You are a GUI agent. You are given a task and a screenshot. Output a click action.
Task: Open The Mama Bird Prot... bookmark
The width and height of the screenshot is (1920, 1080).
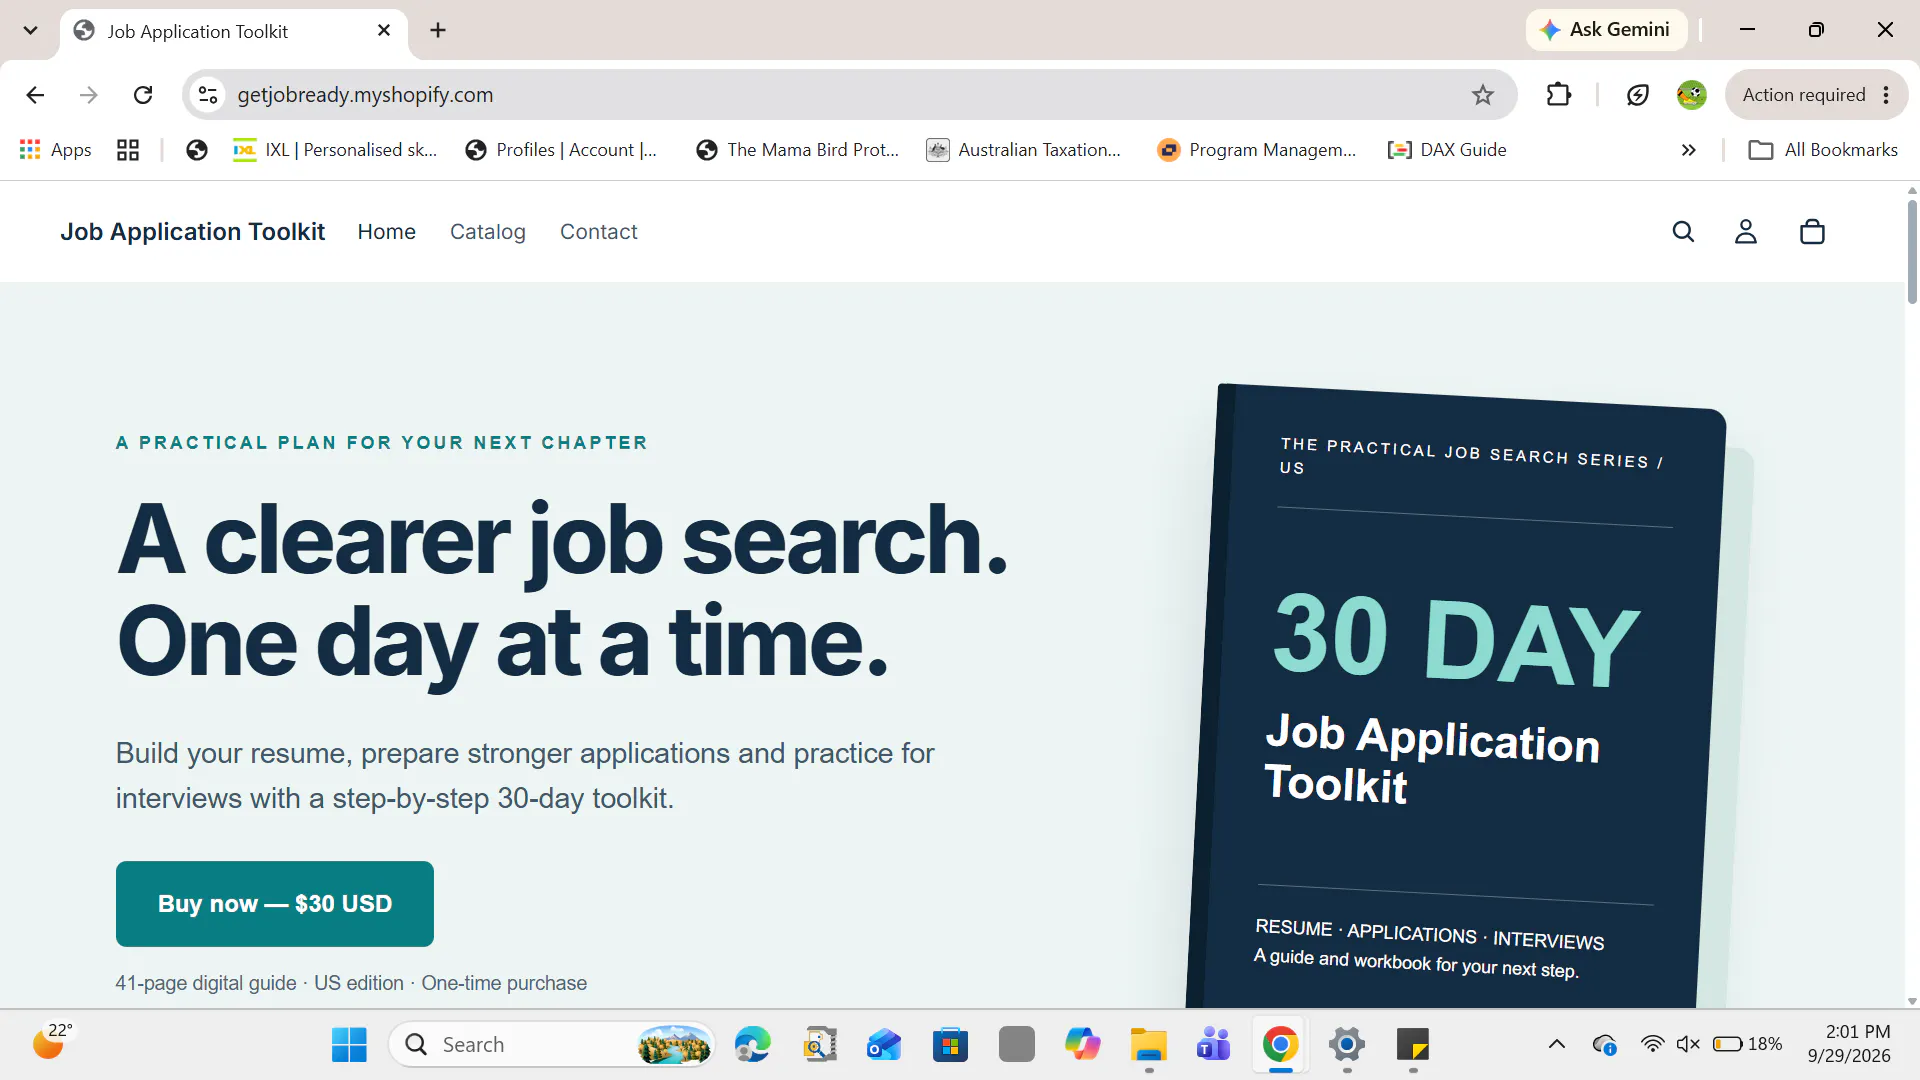798,150
